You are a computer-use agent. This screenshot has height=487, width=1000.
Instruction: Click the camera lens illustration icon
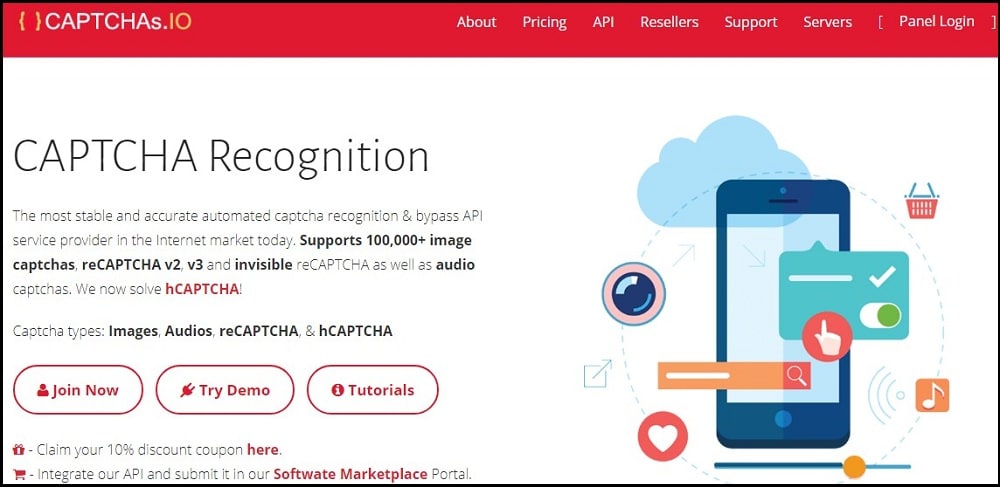tap(633, 294)
